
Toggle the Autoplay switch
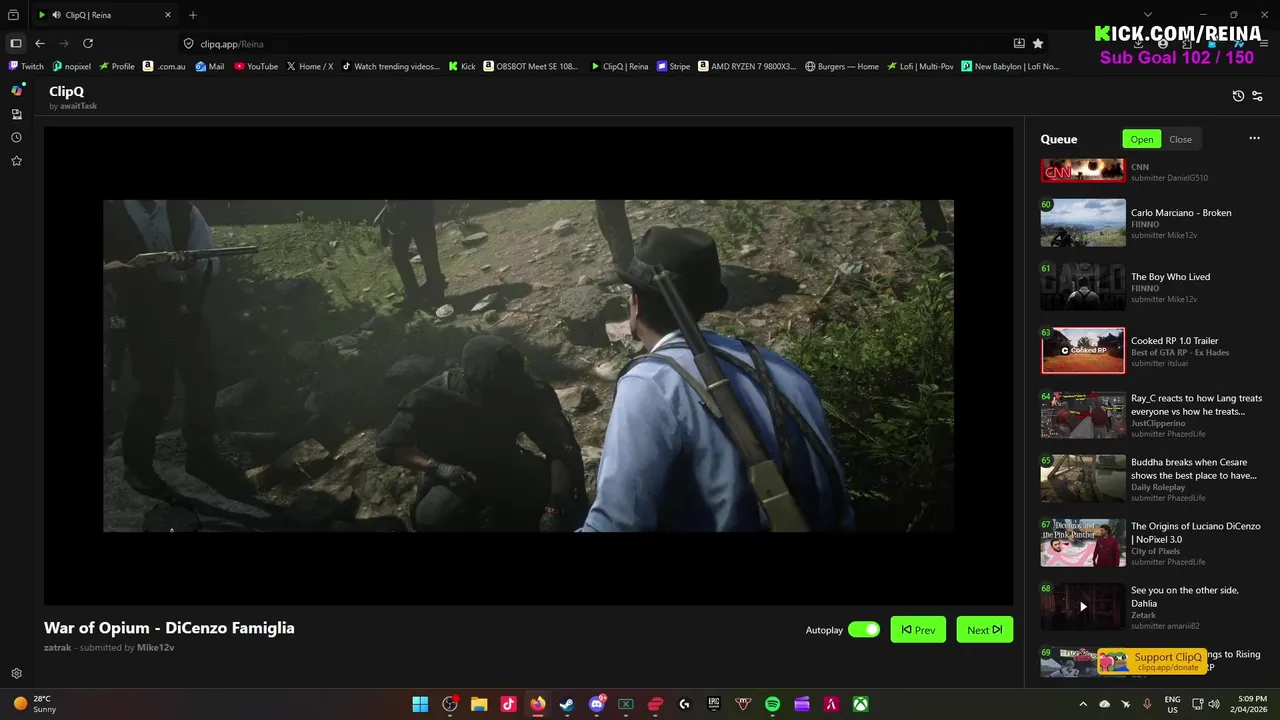tap(864, 630)
